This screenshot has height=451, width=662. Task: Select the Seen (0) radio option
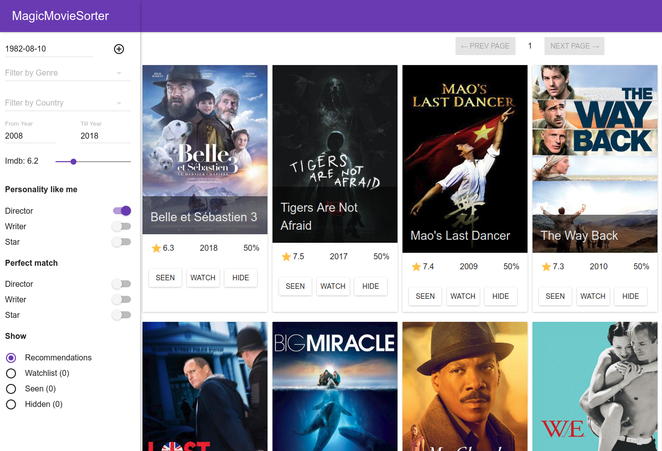coord(11,389)
